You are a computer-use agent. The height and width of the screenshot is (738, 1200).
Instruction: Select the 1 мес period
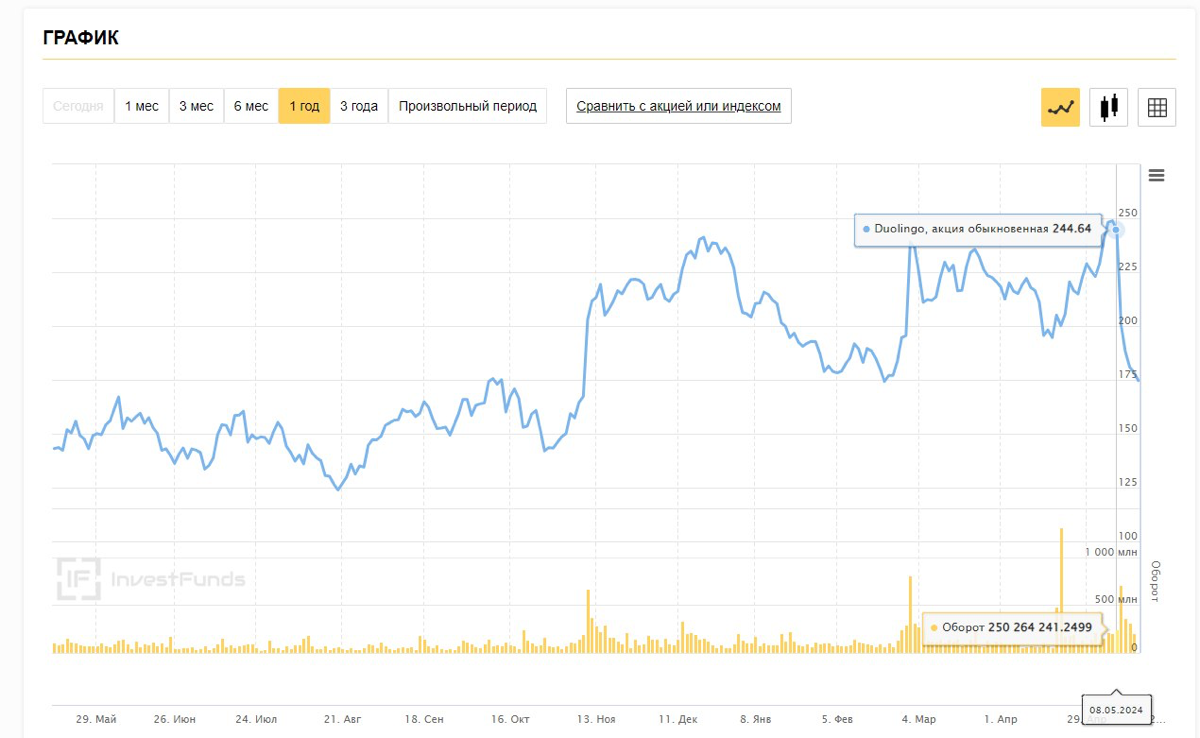tap(141, 106)
